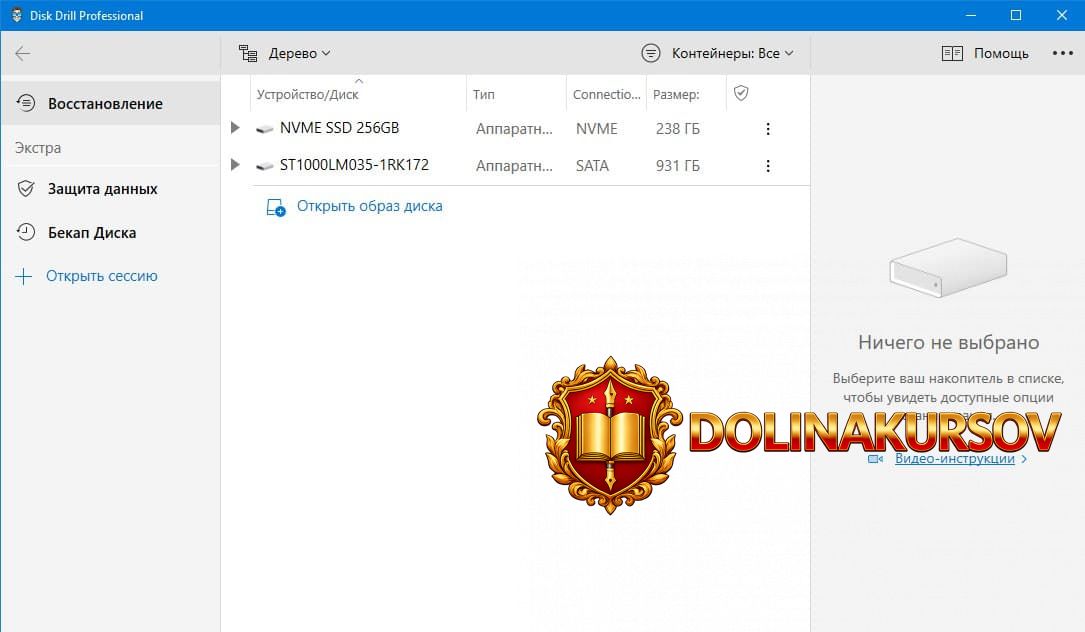Screen dimensions: 1085x632
Task: Open the three-dot menu in the top bar
Action: [1062, 54]
